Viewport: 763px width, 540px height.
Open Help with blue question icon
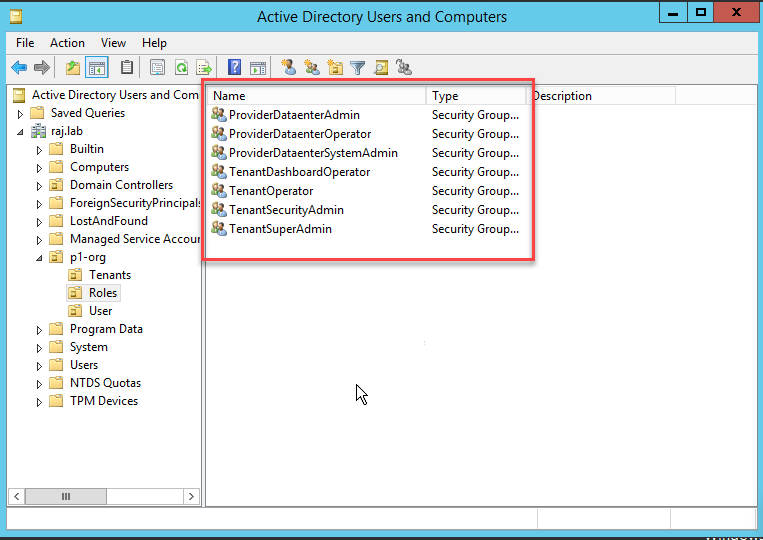[235, 67]
